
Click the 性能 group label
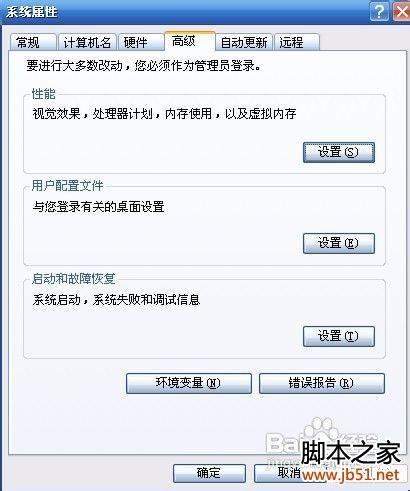tap(43, 94)
